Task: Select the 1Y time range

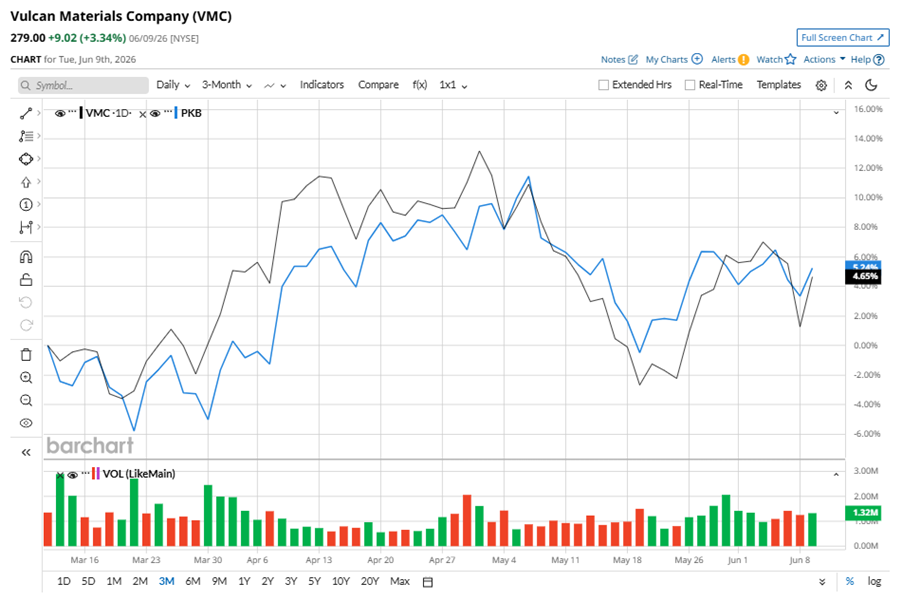Action: (x=244, y=581)
